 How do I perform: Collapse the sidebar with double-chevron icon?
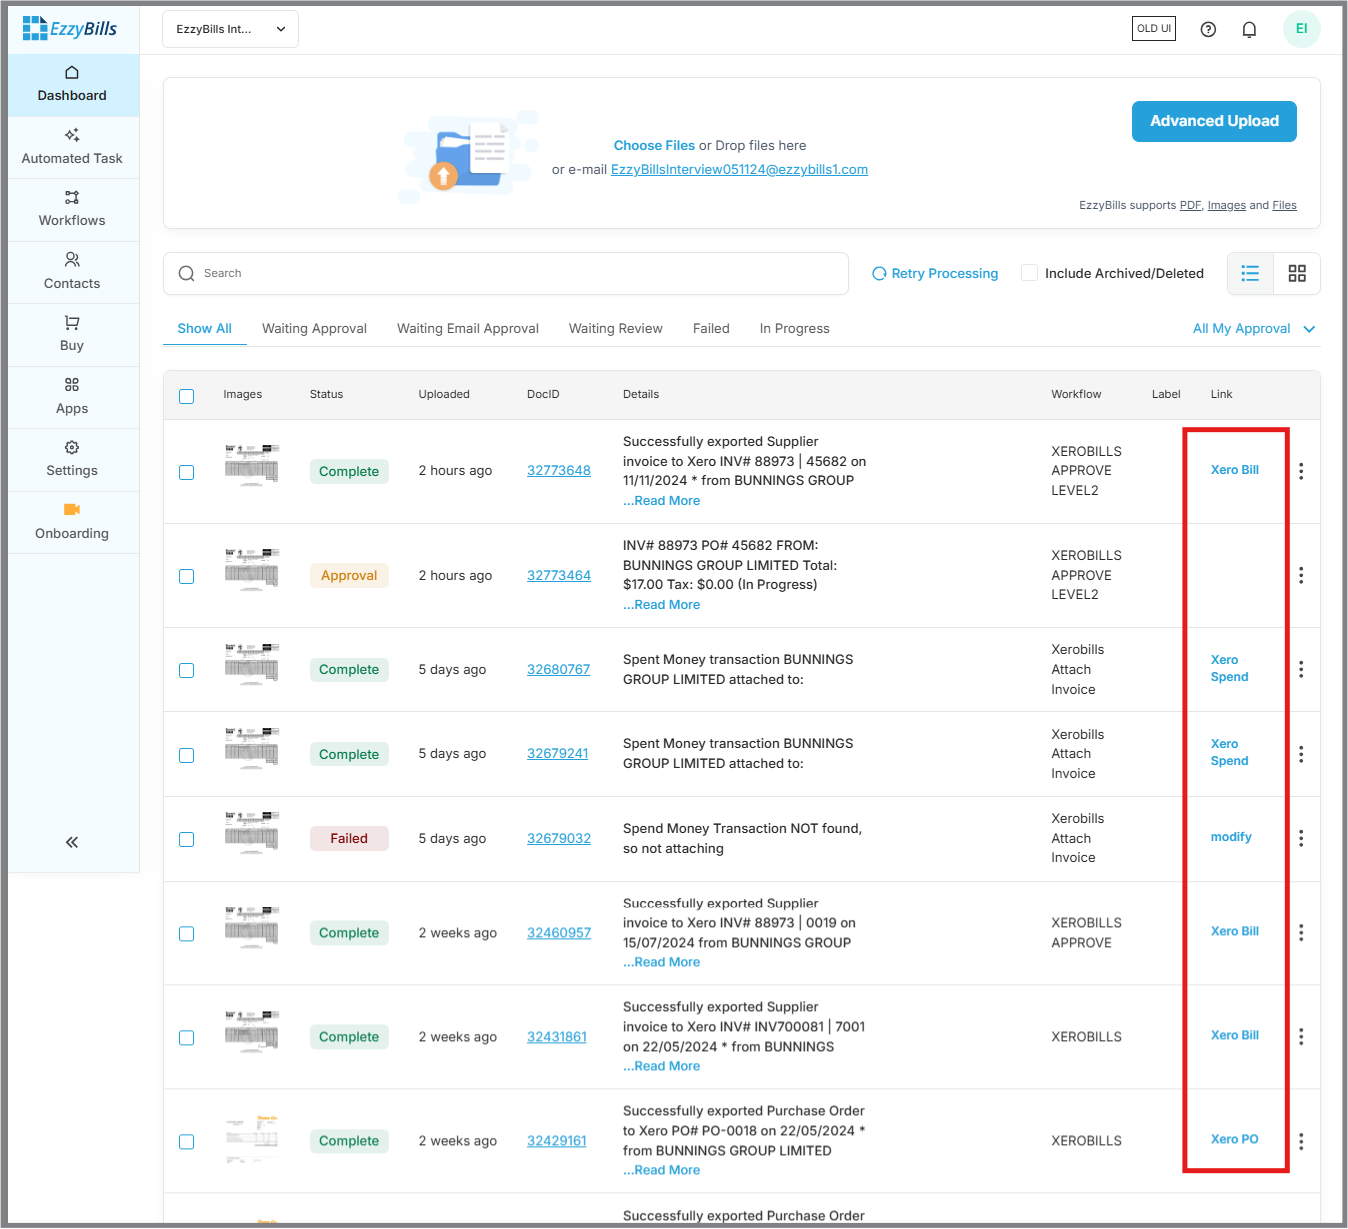point(72,842)
